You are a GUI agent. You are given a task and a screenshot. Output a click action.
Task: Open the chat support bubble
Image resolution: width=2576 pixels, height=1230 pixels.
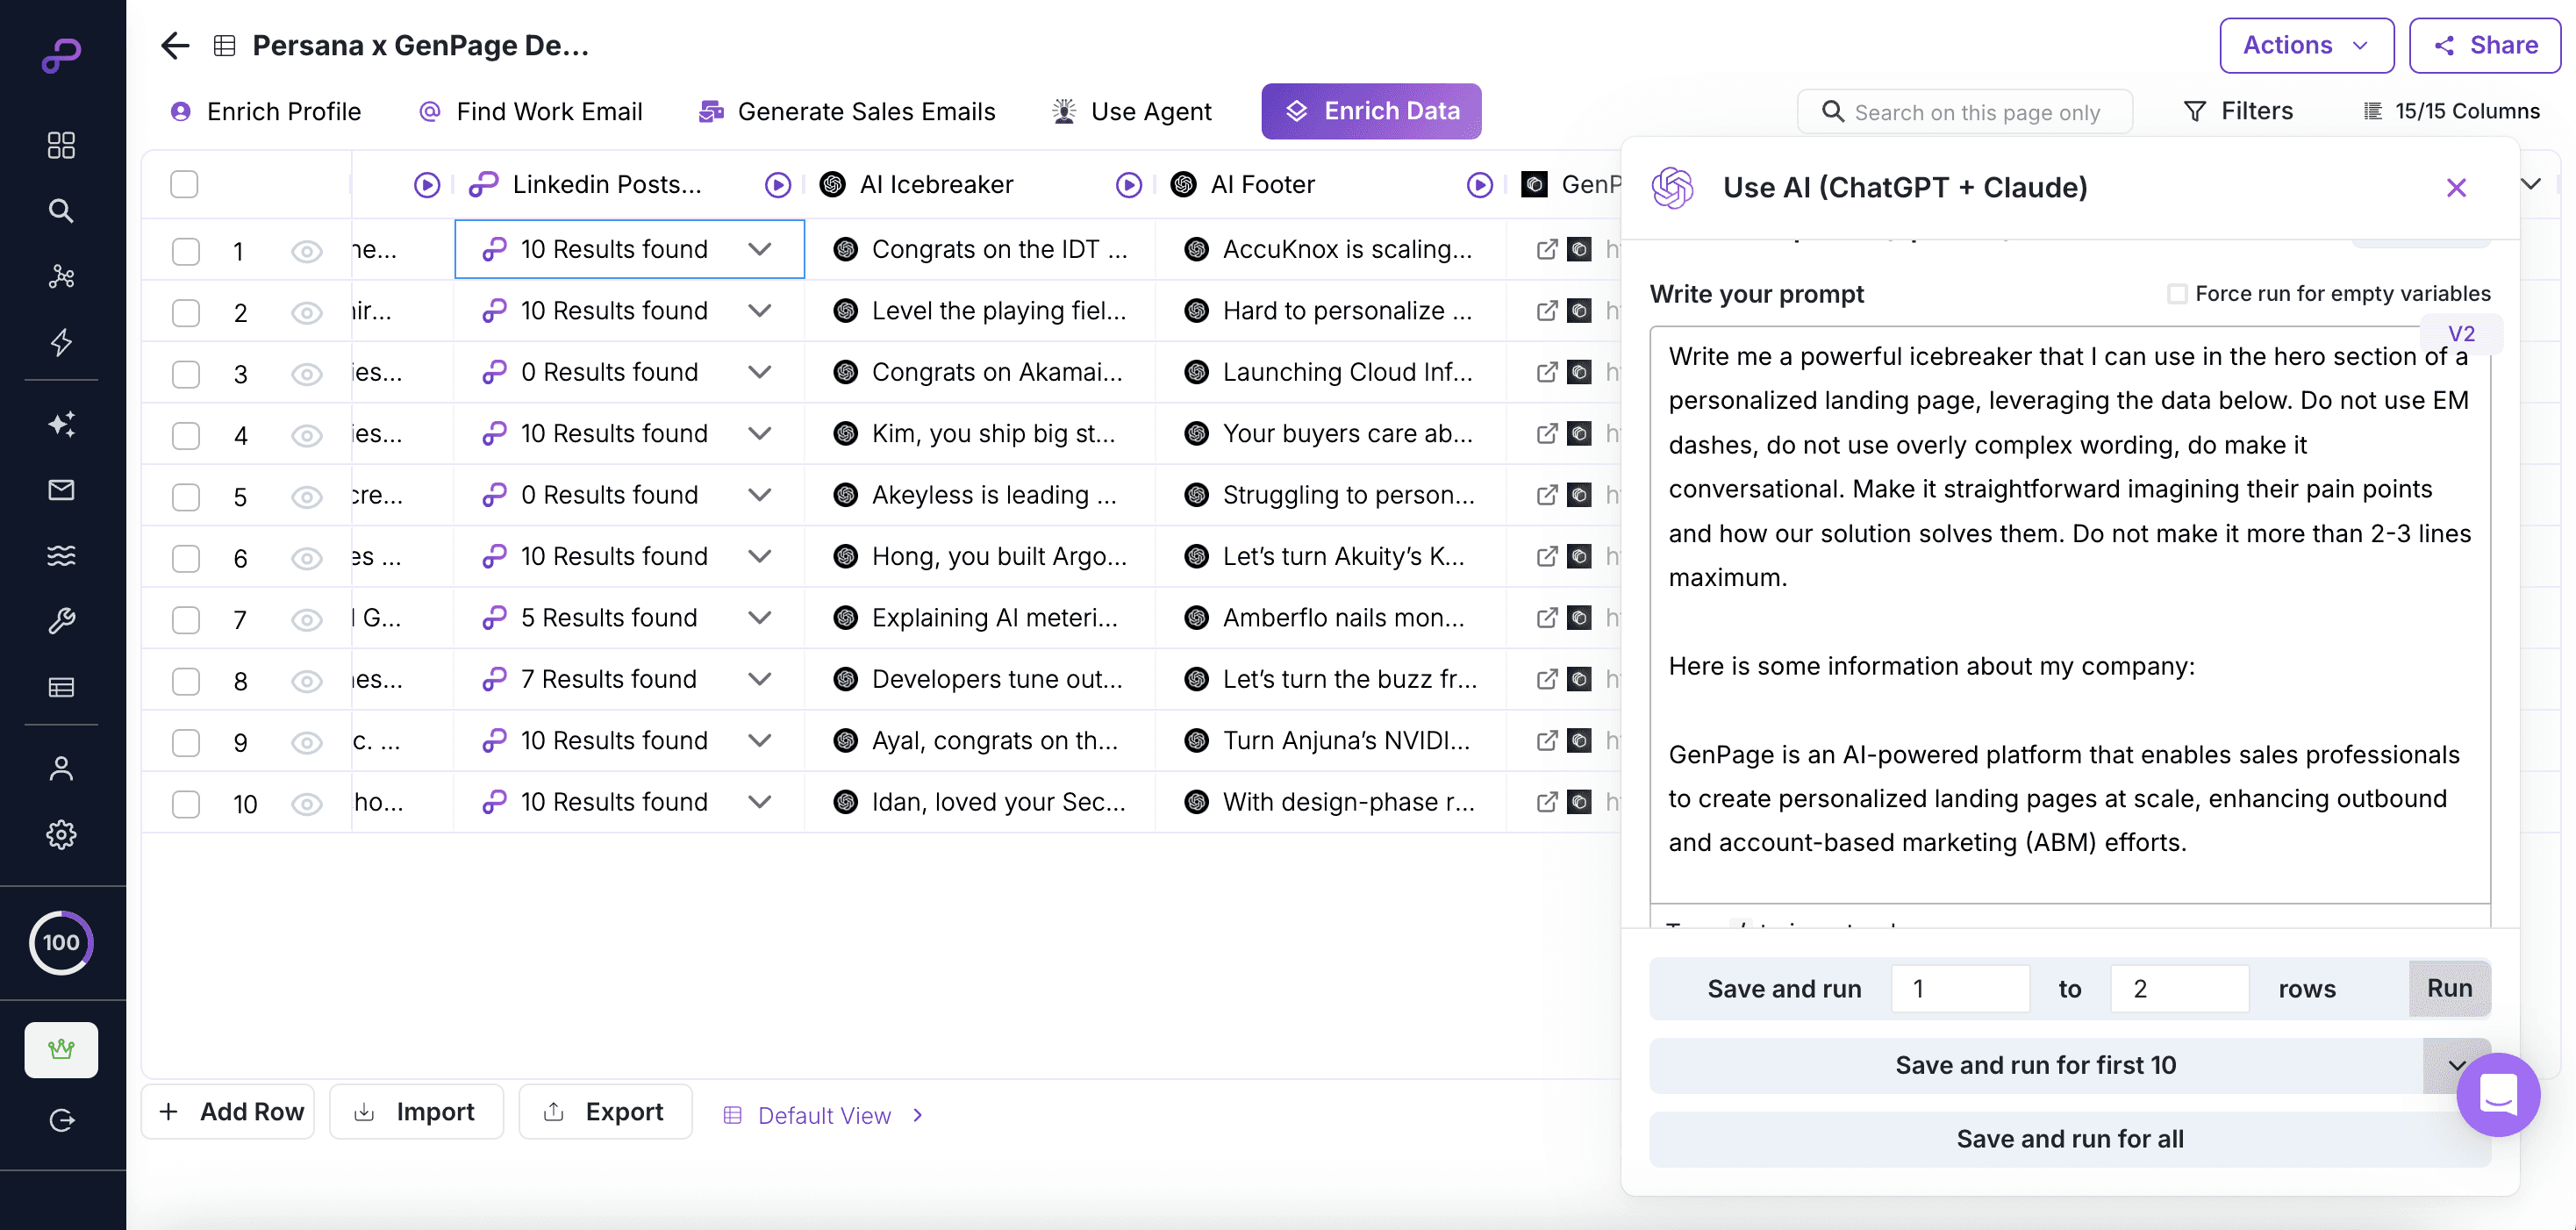point(2497,1094)
